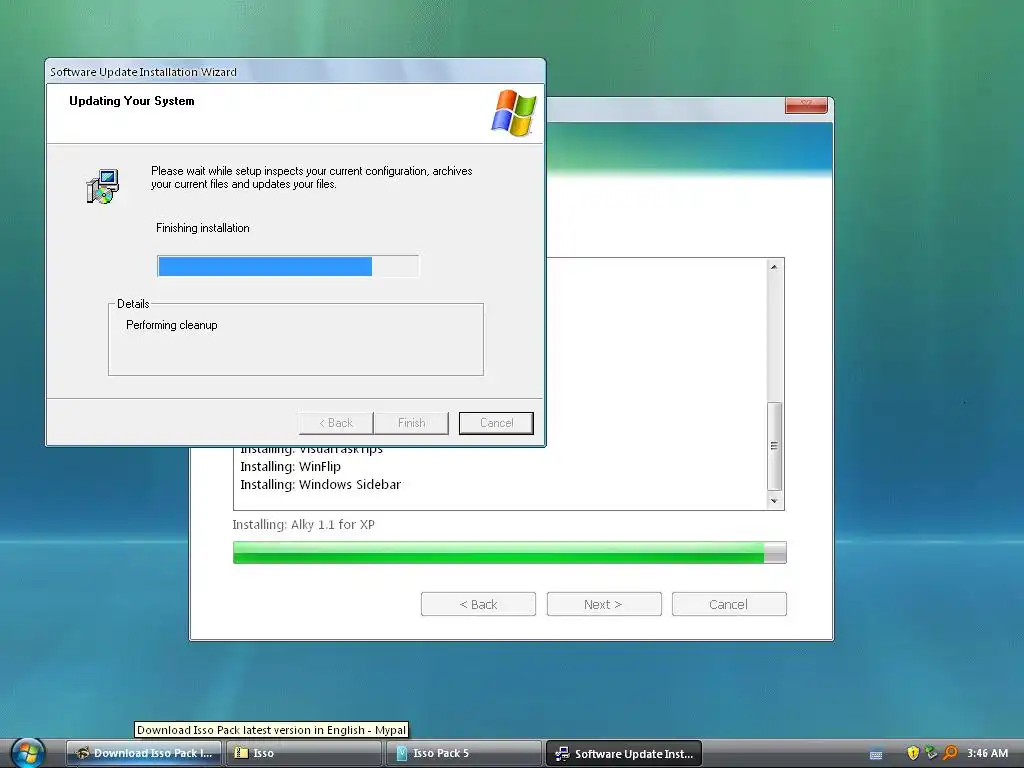The image size is (1024, 768).
Task: Click Cancel in the Isso Pack installer
Action: tap(729, 604)
